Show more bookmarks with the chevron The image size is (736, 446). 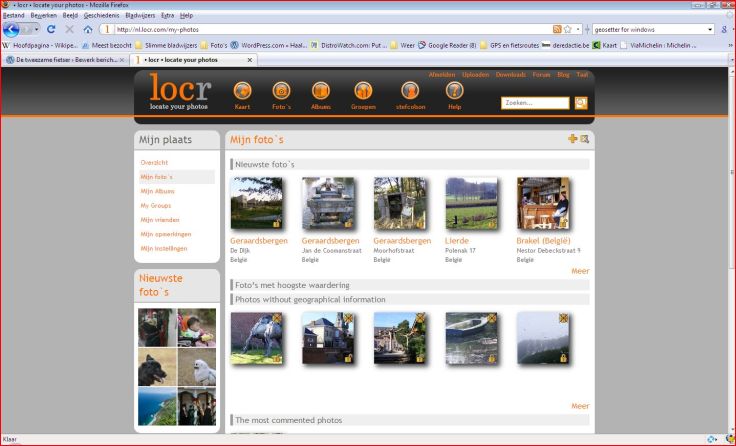[x=730, y=46]
